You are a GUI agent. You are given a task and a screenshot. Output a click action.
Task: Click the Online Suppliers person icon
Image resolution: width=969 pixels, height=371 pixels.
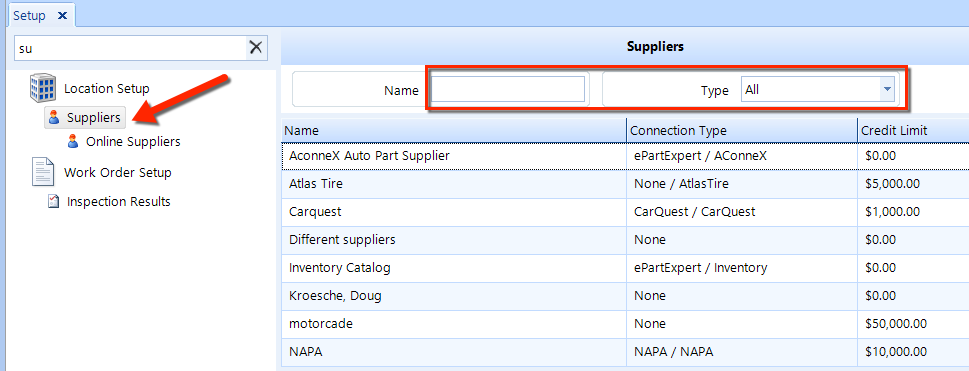pos(73,142)
